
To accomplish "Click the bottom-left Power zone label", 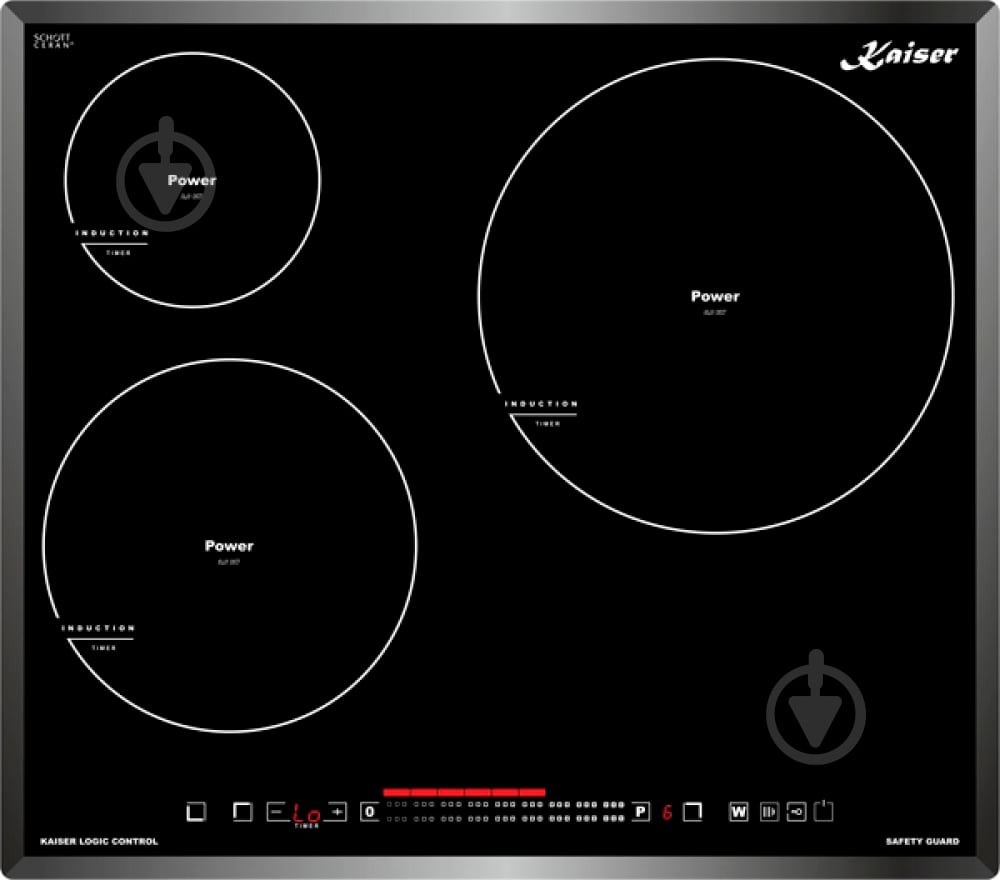I will point(229,546).
